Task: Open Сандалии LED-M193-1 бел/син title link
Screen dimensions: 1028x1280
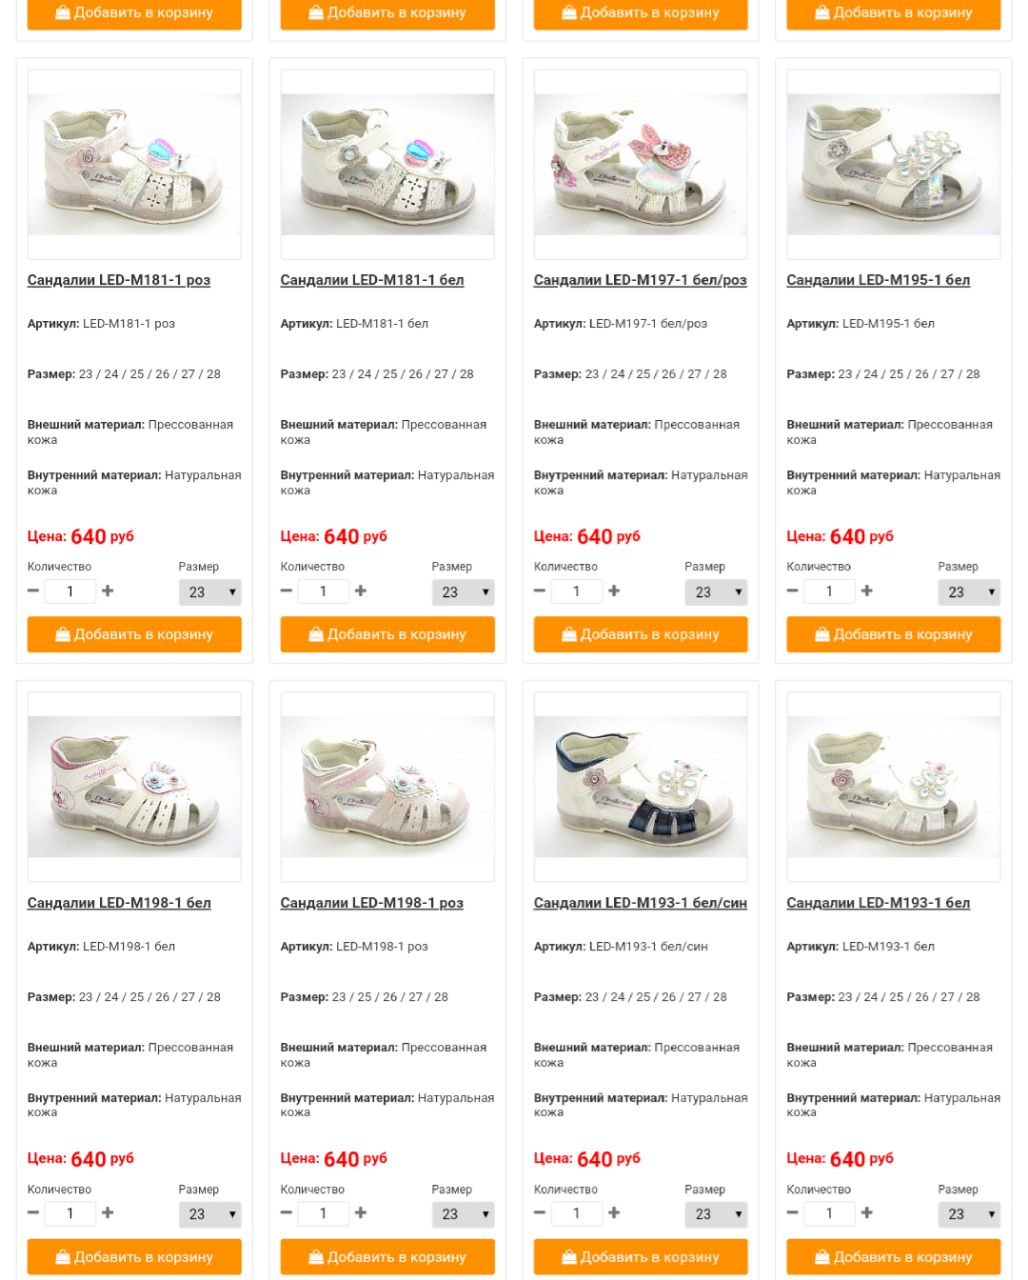Action: [x=640, y=903]
